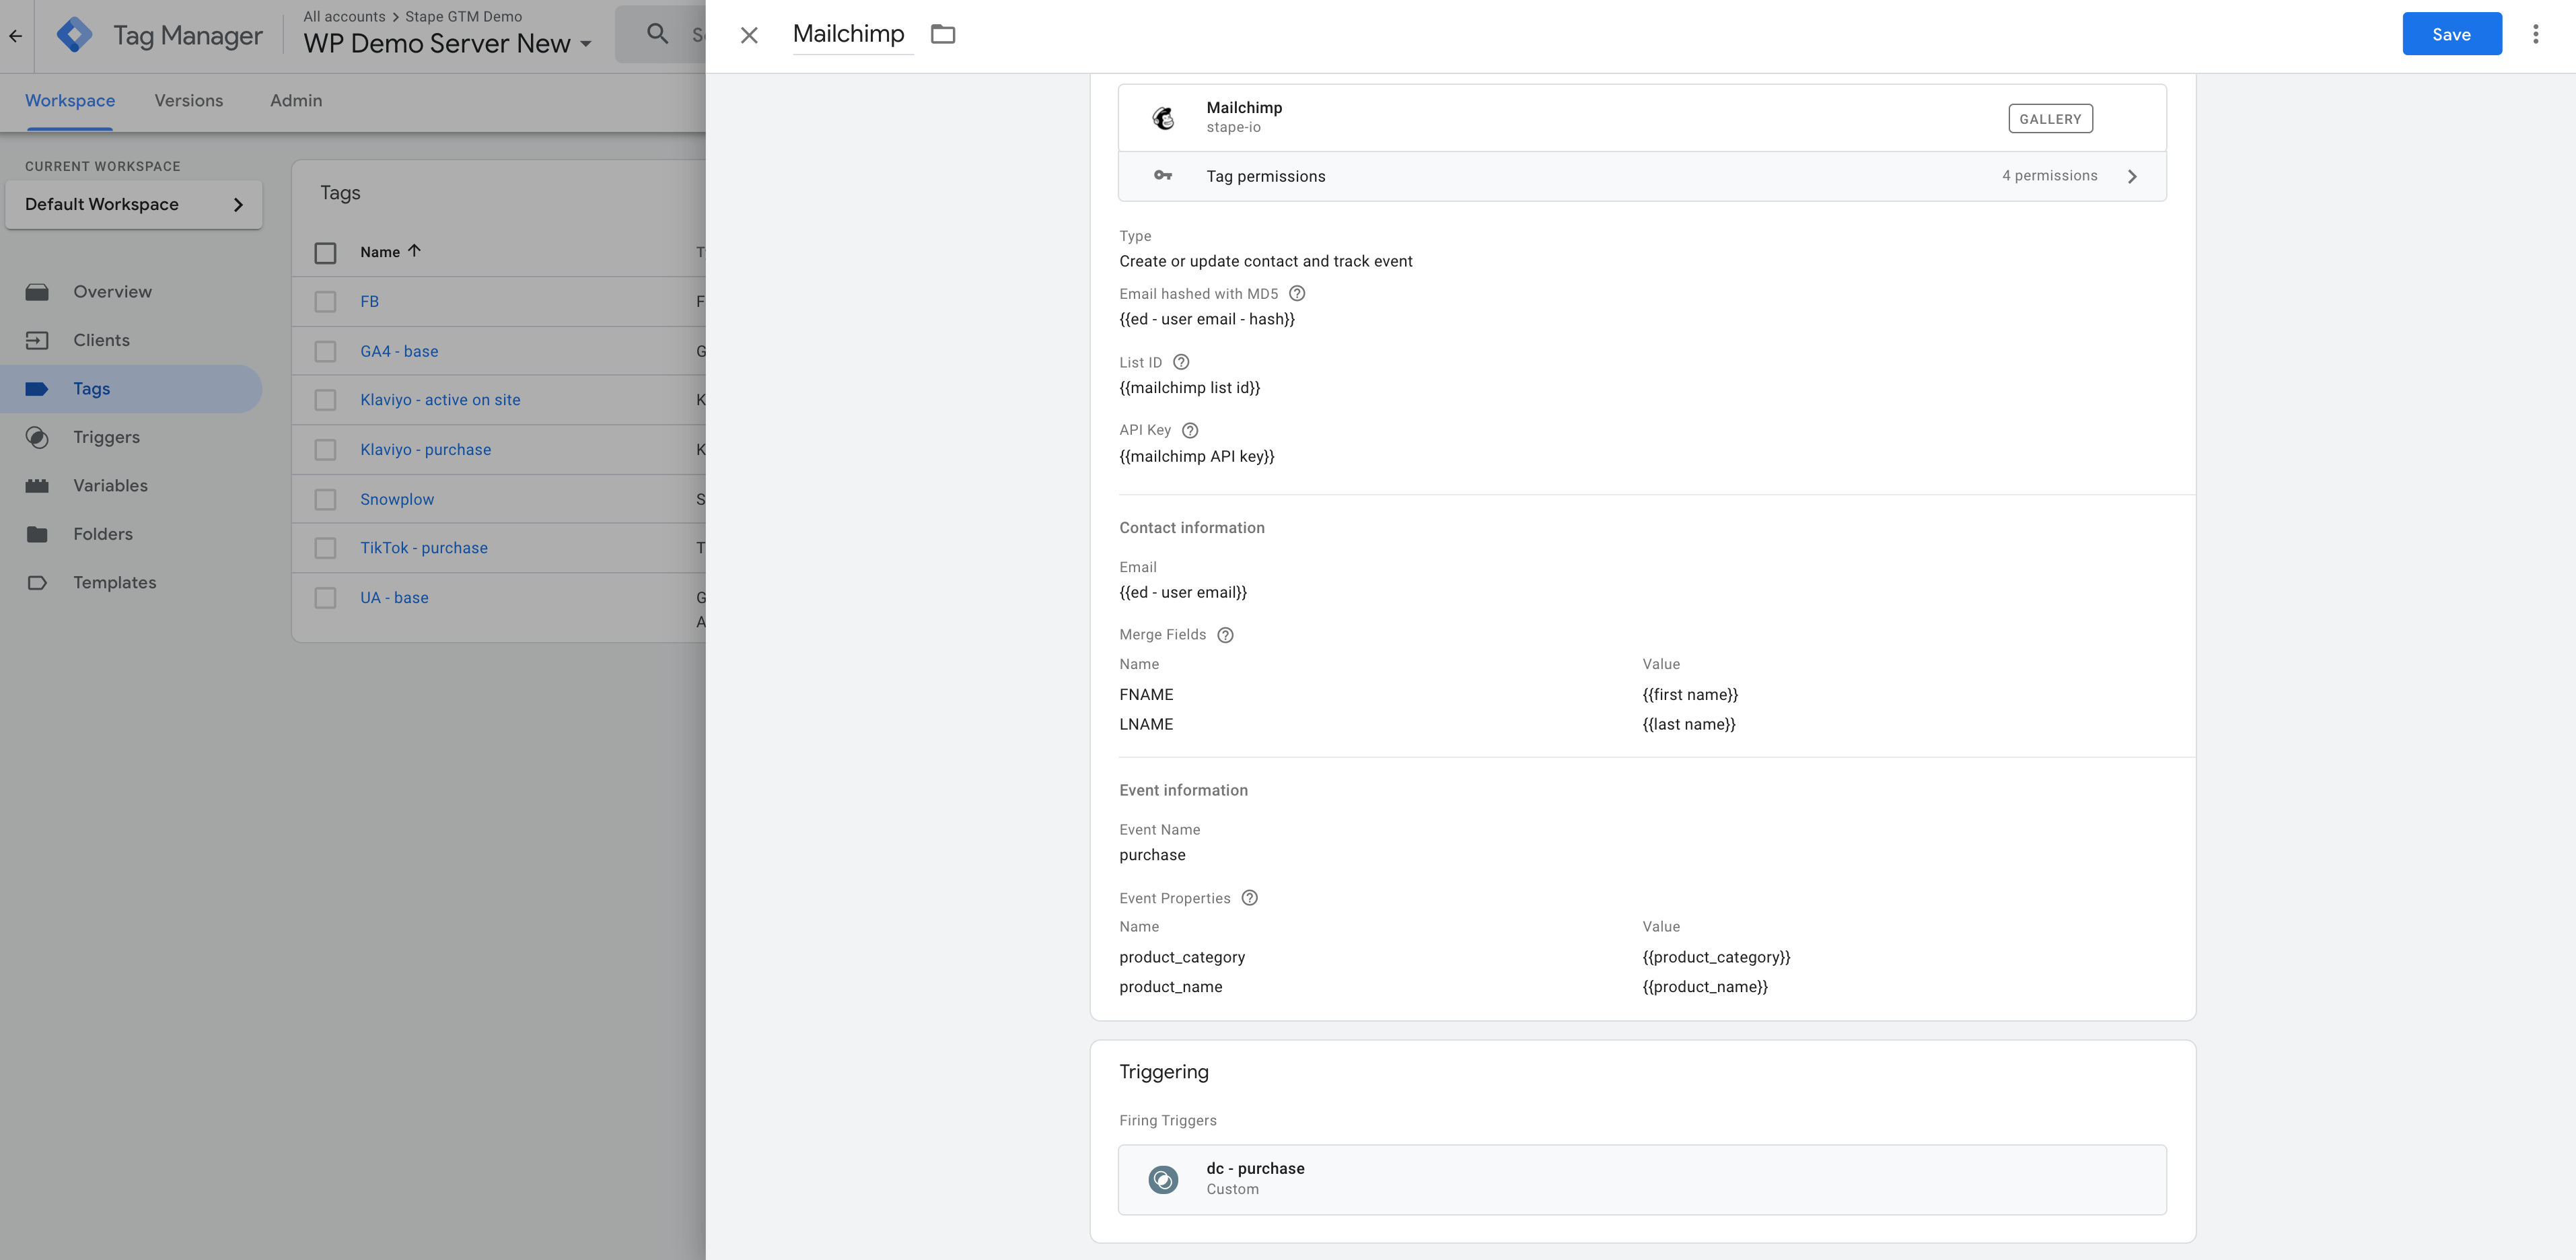Expand the Default Workspace selector
This screenshot has width=2576, height=1260.
coord(134,204)
